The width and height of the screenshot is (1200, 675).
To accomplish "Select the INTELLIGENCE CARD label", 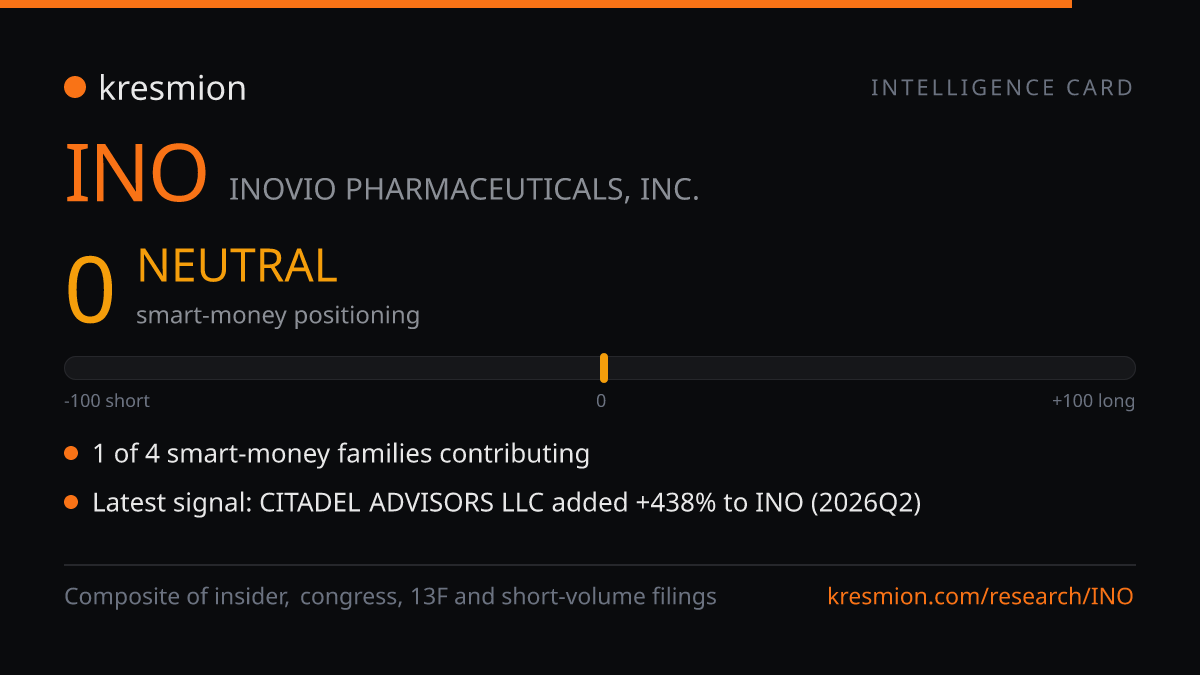I will coord(1002,88).
